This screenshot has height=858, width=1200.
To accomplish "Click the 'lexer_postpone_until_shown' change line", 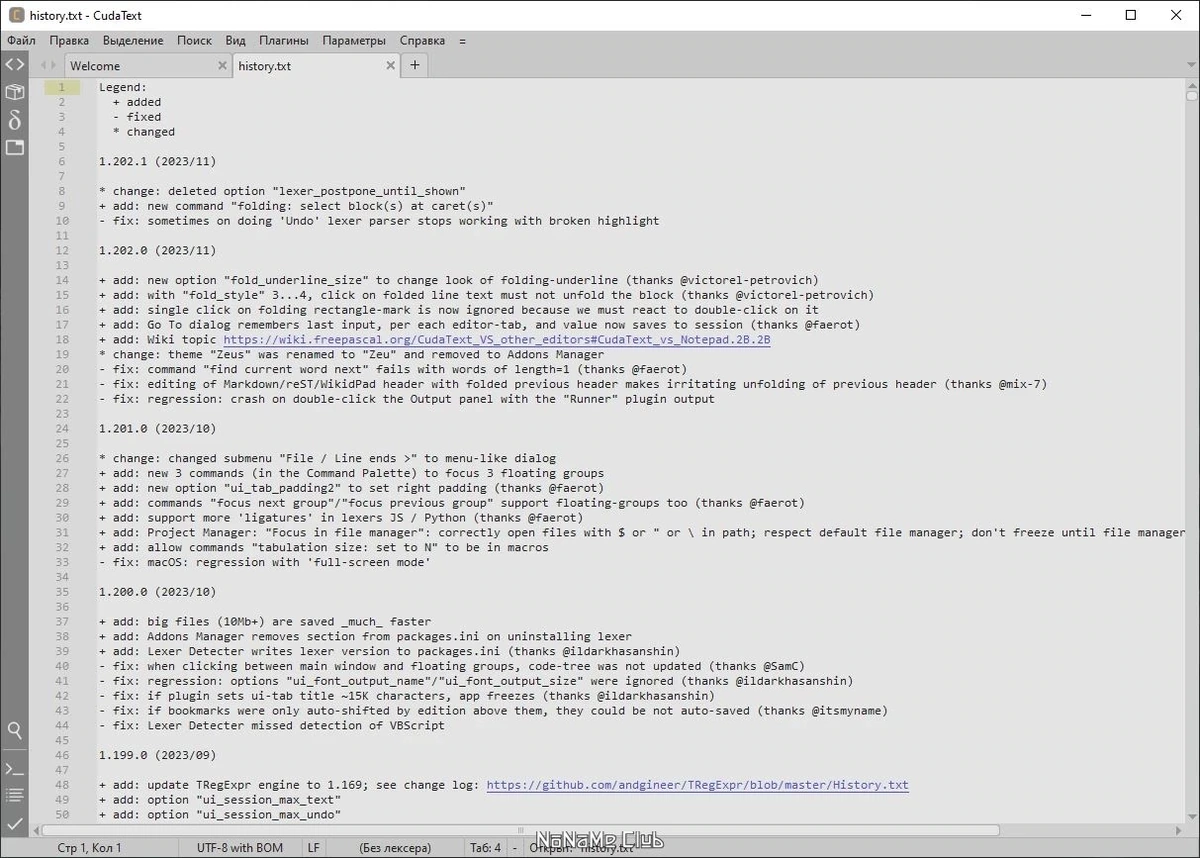I will (x=283, y=191).
